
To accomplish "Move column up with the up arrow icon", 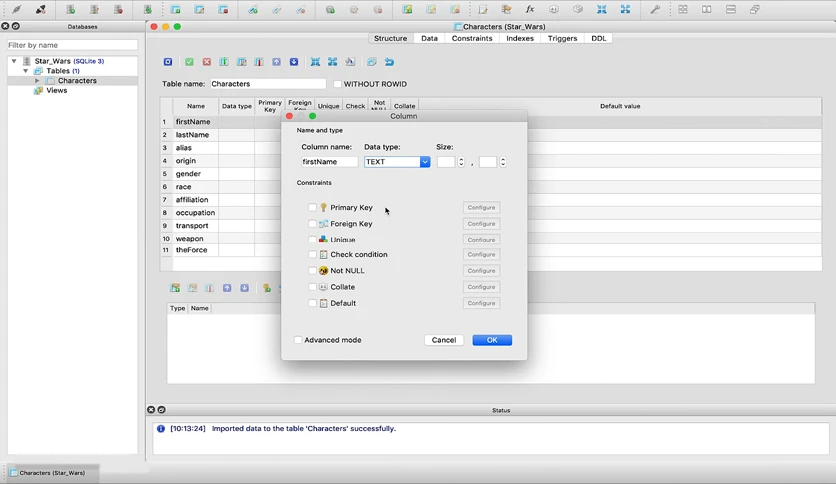I will point(276,62).
